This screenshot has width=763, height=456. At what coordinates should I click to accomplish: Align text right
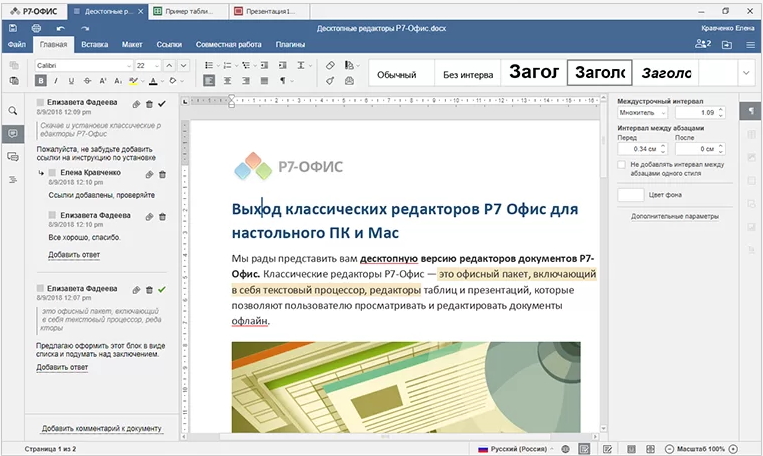tap(246, 80)
